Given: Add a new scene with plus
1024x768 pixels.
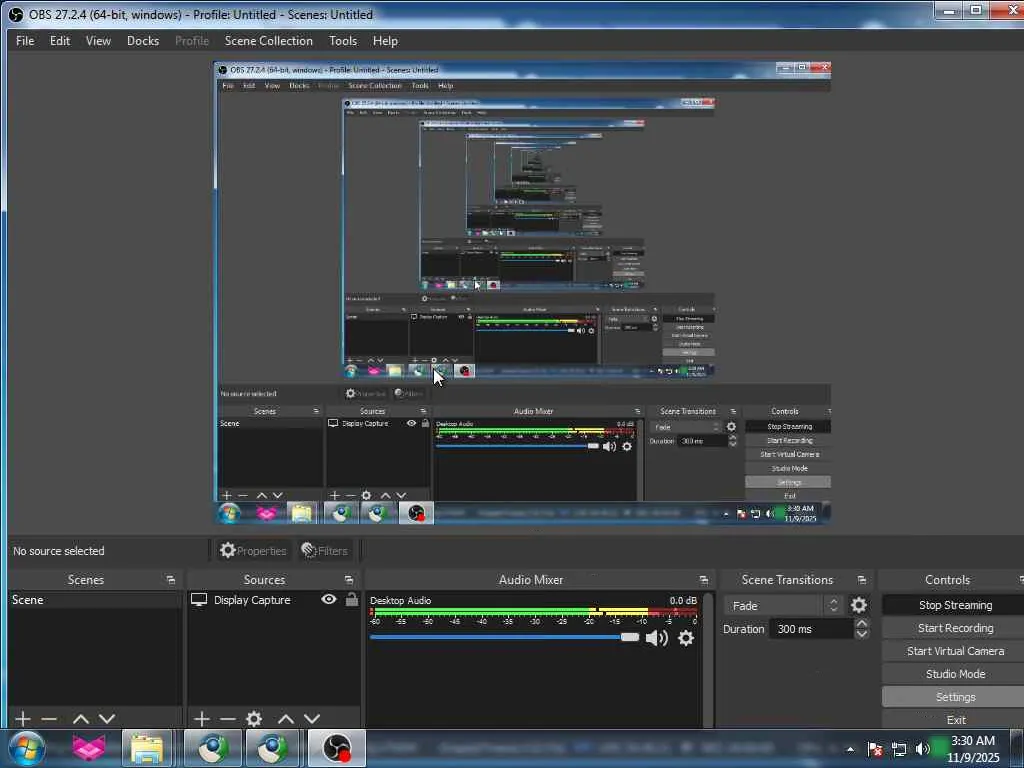Looking at the screenshot, I should 23,719.
